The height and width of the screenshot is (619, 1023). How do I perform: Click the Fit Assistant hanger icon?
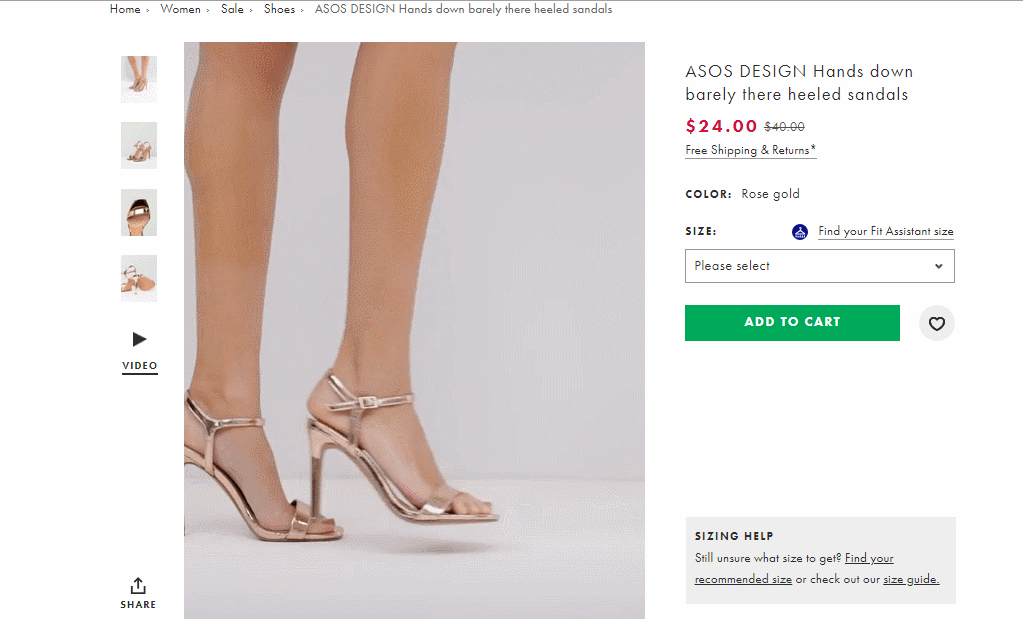point(799,232)
